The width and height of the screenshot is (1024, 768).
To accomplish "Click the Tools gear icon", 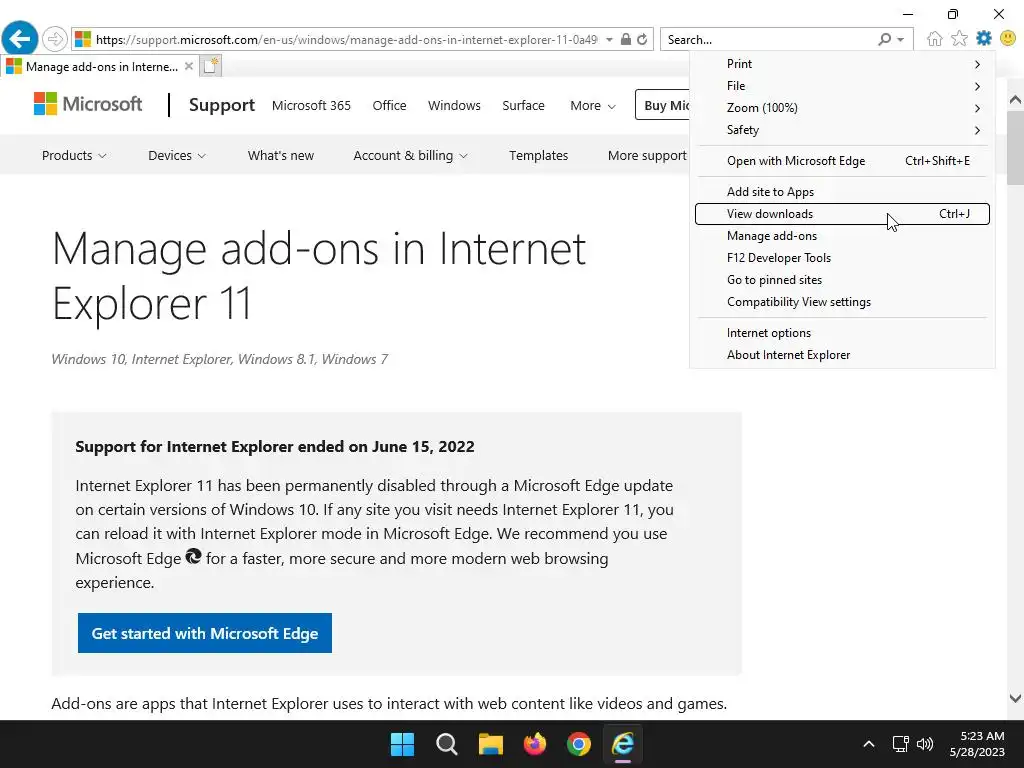I will 984,39.
